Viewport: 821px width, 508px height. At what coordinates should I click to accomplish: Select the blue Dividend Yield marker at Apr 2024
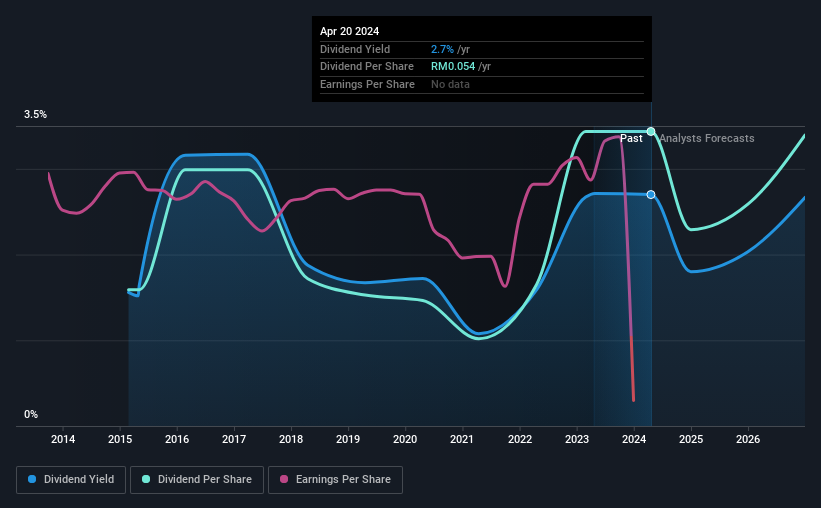tap(651, 195)
